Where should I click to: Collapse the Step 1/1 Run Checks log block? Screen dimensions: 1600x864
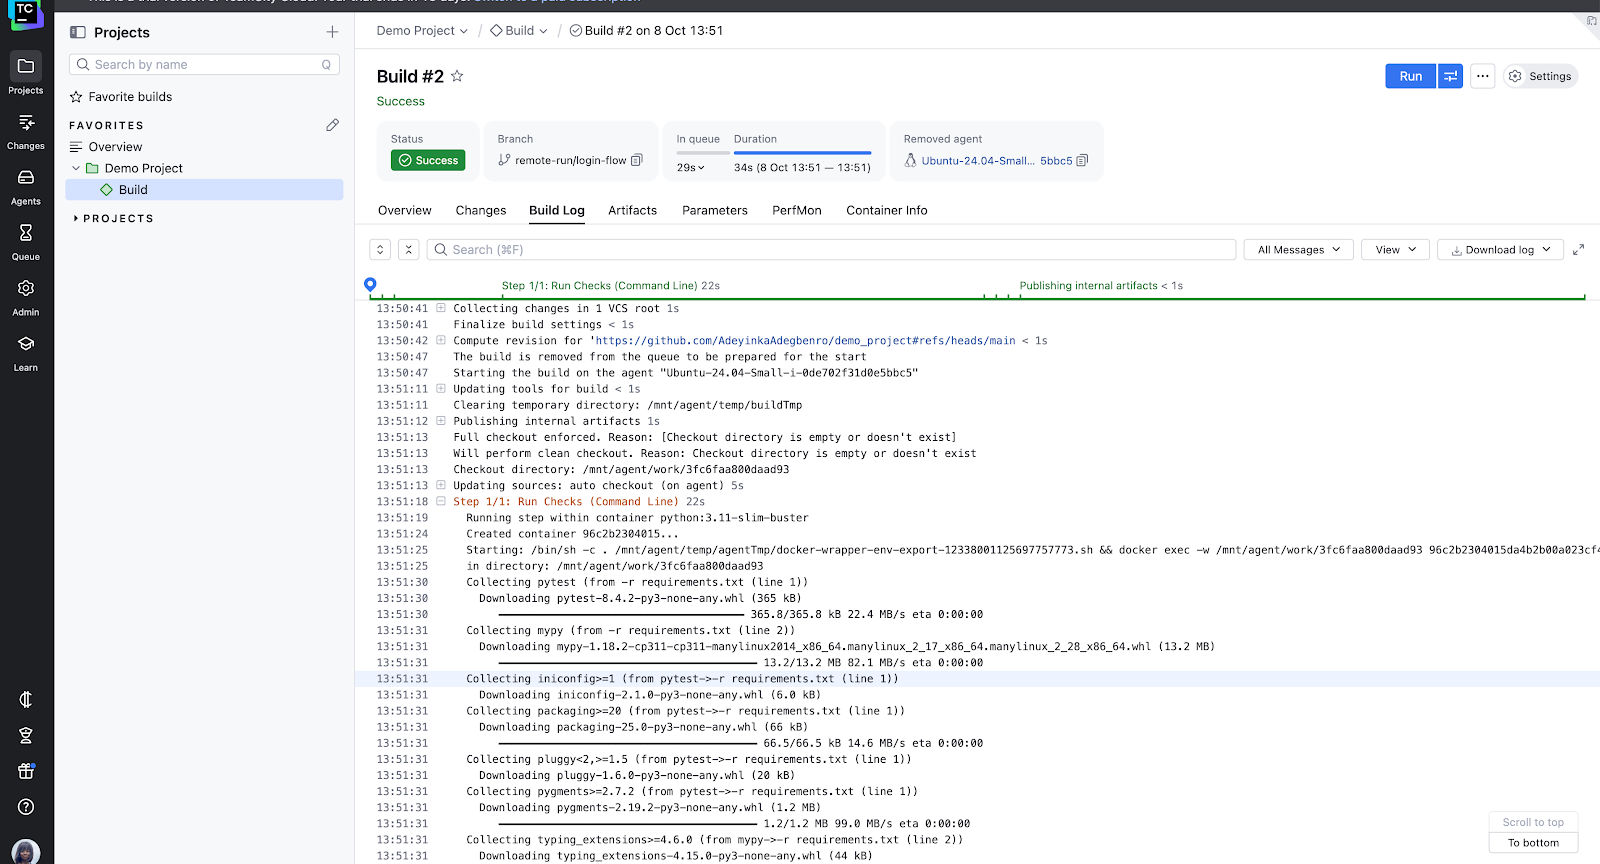441,501
